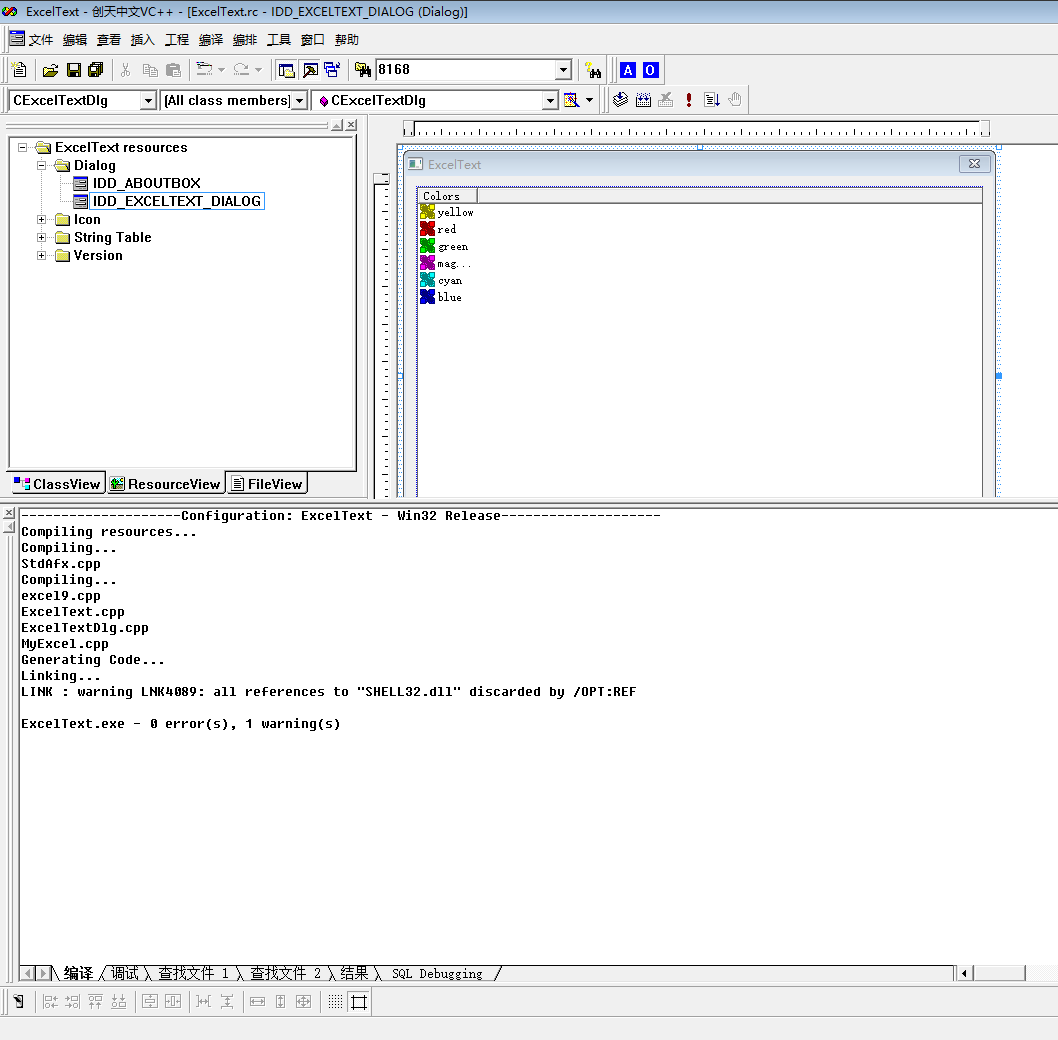The image size is (1058, 1040).
Task: Open the 编辑 menu
Action: pos(75,40)
